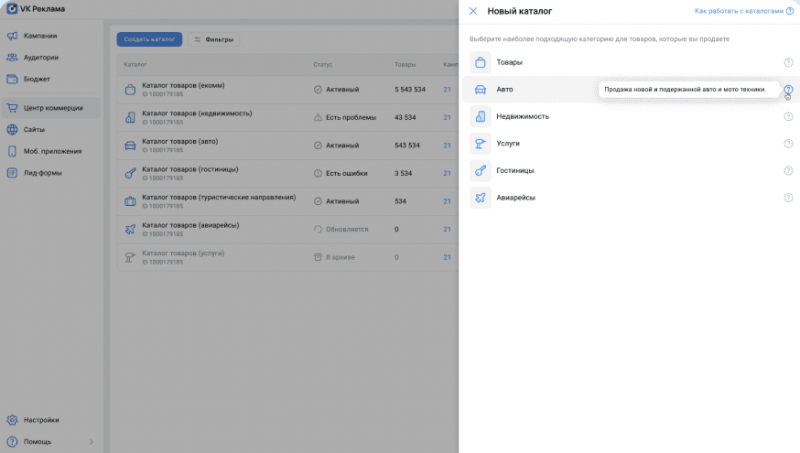Screen dimensions: 800x453
Task: Open Лид-формы sidebar item
Action: [x=43, y=172]
